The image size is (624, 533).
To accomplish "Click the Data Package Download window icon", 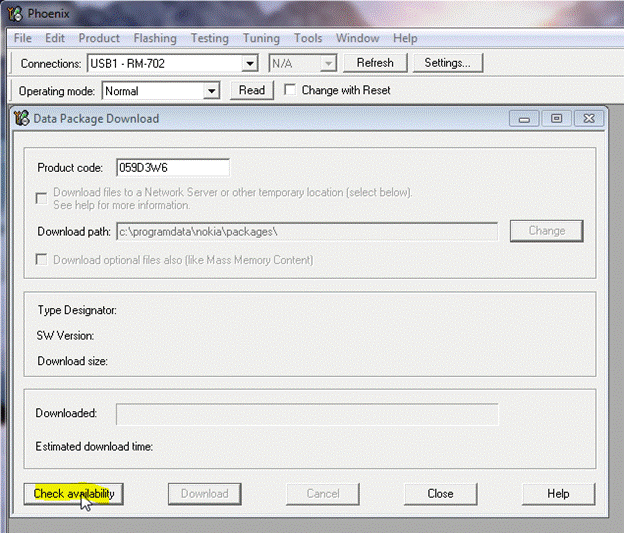I will click(x=21, y=118).
